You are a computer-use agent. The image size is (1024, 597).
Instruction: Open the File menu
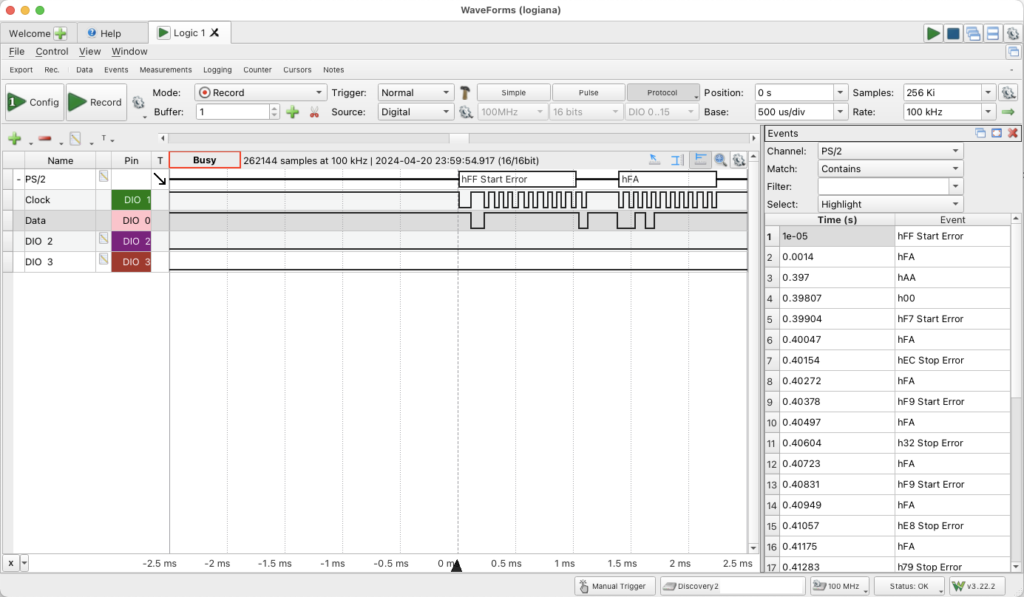(16, 52)
